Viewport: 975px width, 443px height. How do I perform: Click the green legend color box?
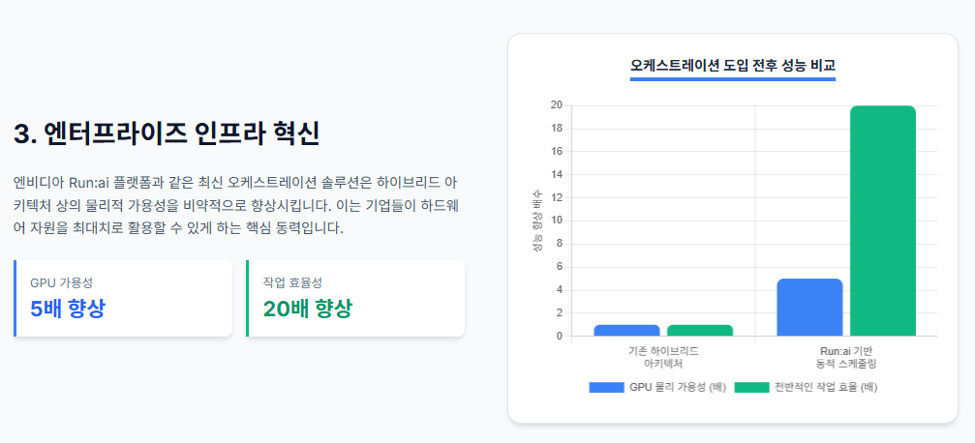pyautogui.click(x=752, y=387)
